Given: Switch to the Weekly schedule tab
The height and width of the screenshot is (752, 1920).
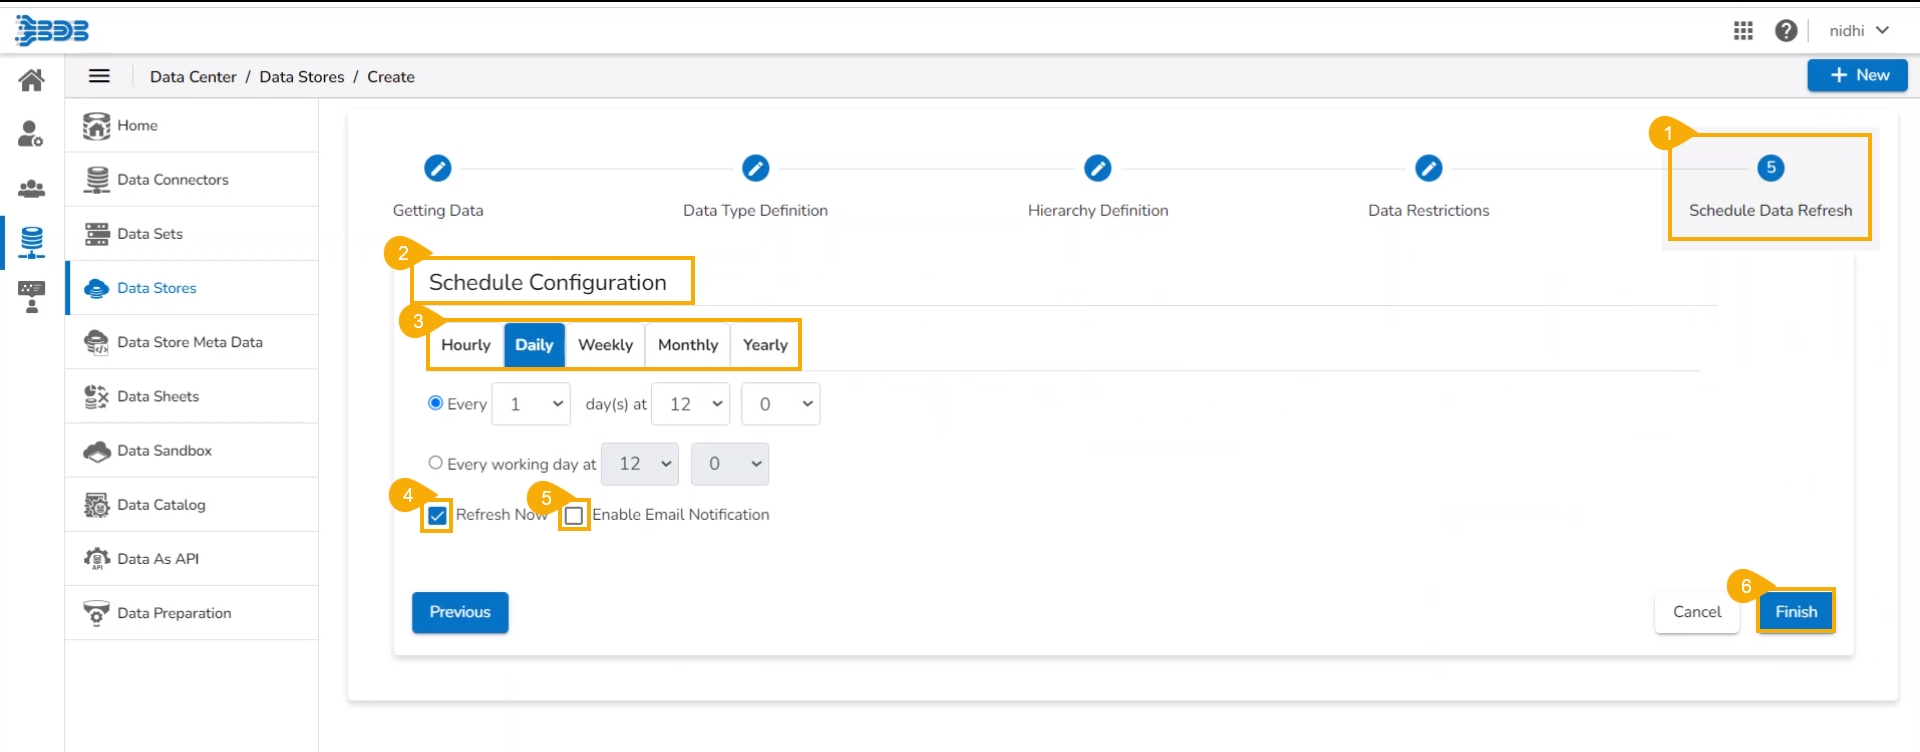Looking at the screenshot, I should [x=605, y=345].
